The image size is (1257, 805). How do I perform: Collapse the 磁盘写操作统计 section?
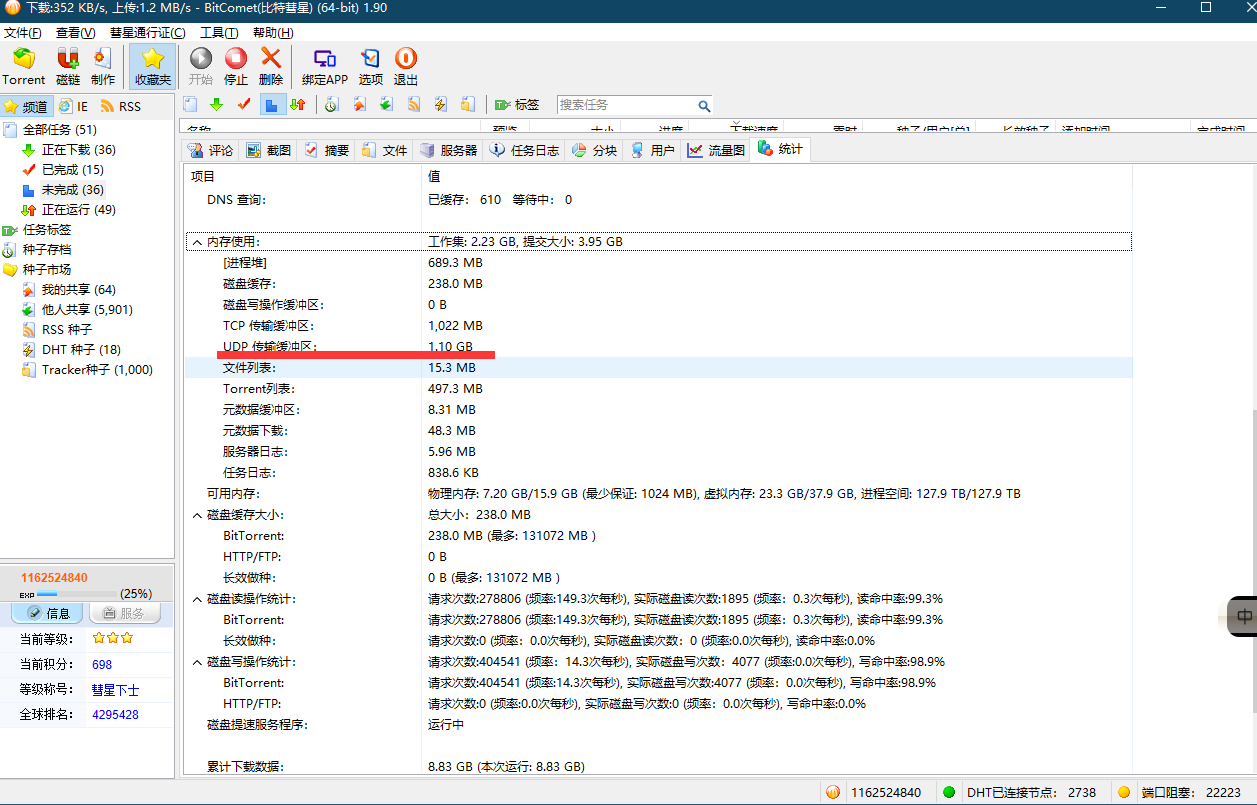point(197,662)
